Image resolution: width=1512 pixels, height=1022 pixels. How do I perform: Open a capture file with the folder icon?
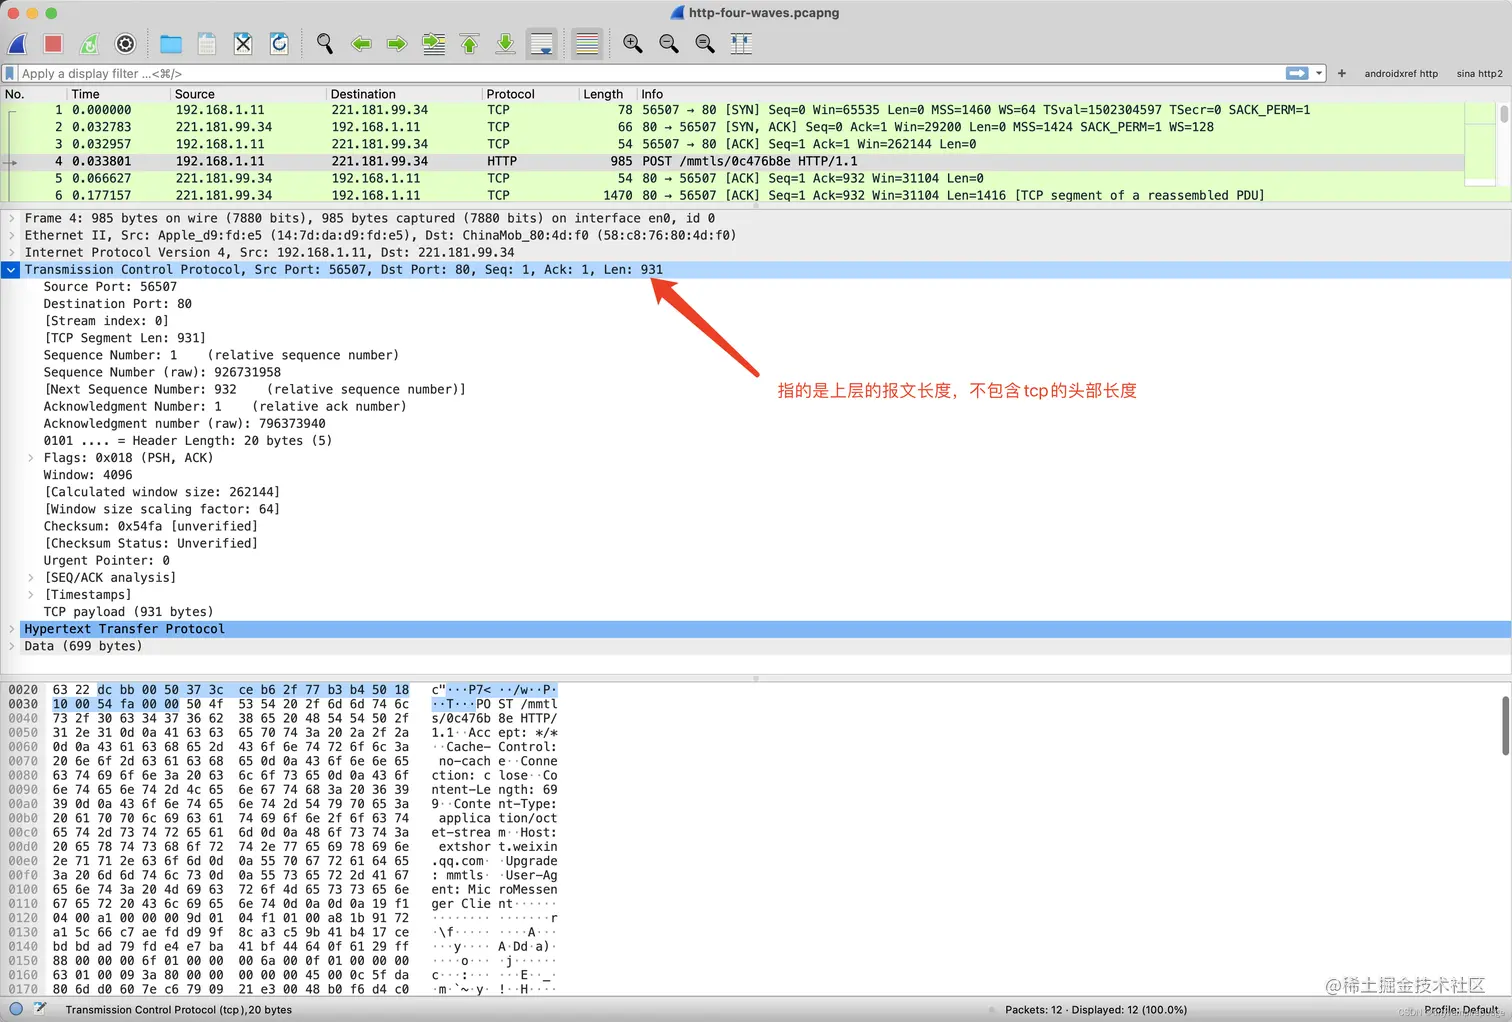171,44
